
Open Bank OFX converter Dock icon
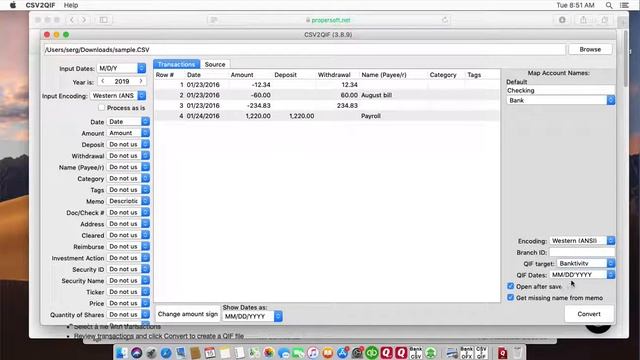[x=467, y=353]
